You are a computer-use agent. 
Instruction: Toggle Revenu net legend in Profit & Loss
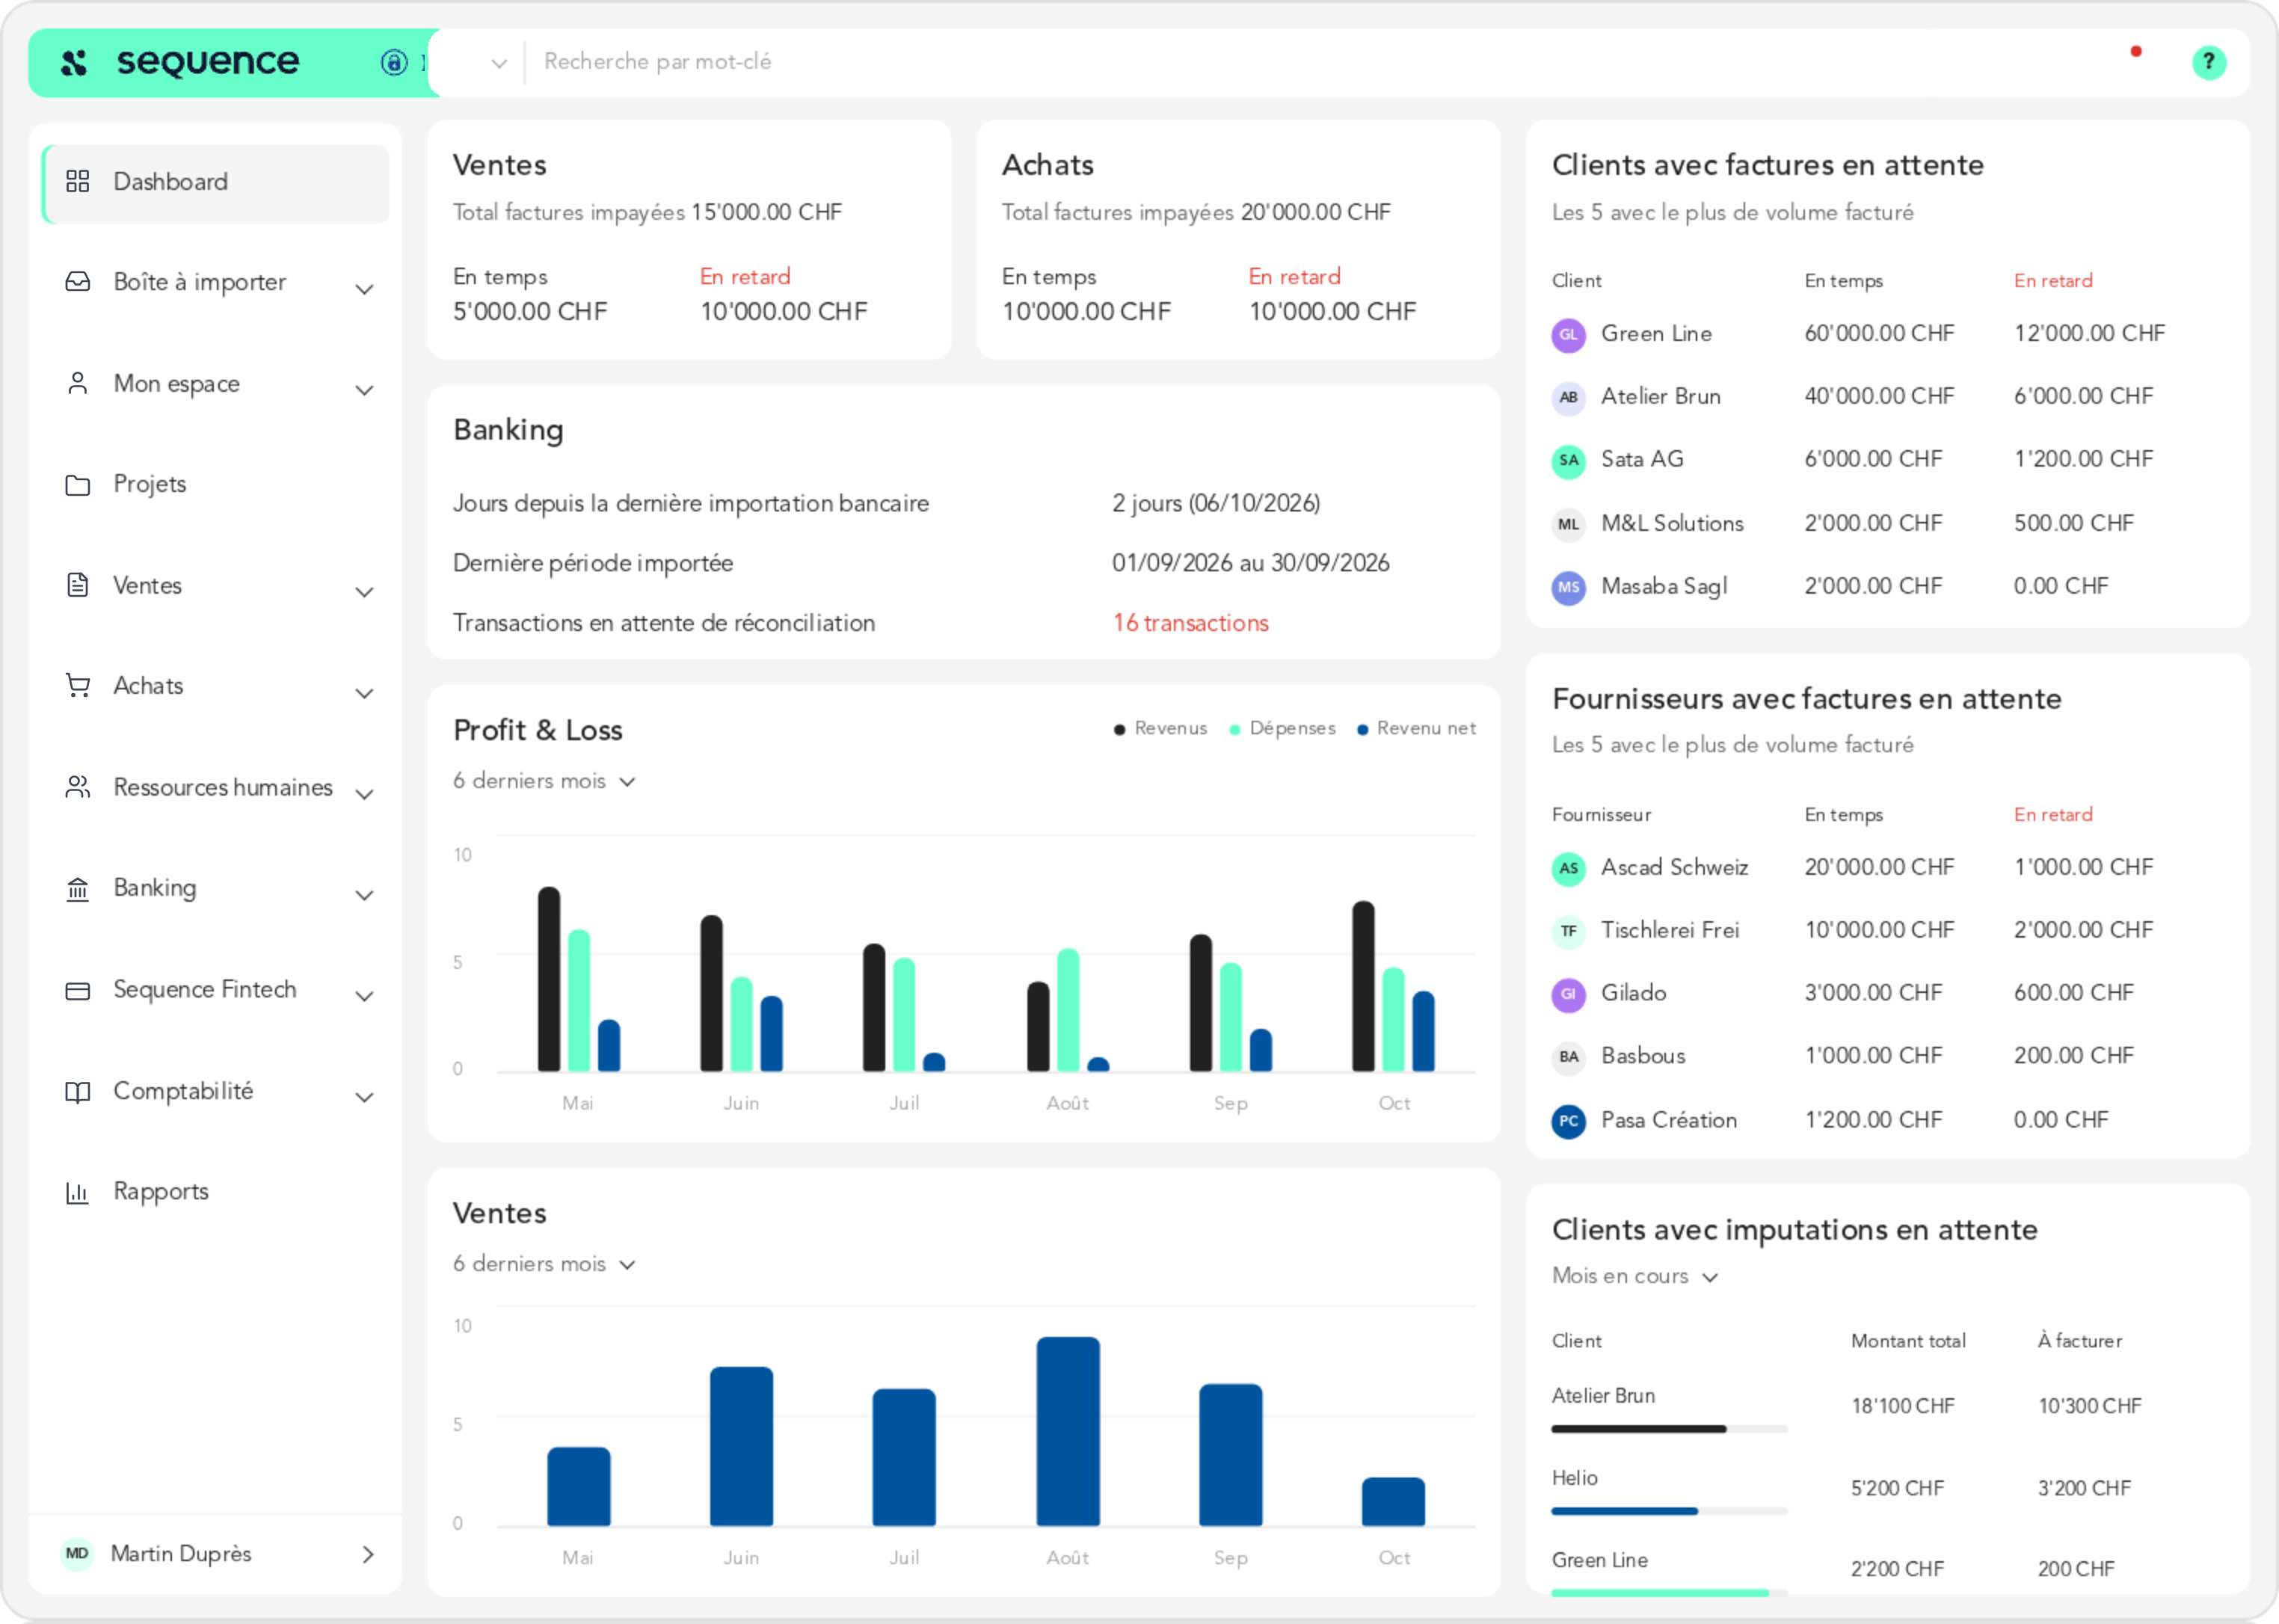(1416, 729)
